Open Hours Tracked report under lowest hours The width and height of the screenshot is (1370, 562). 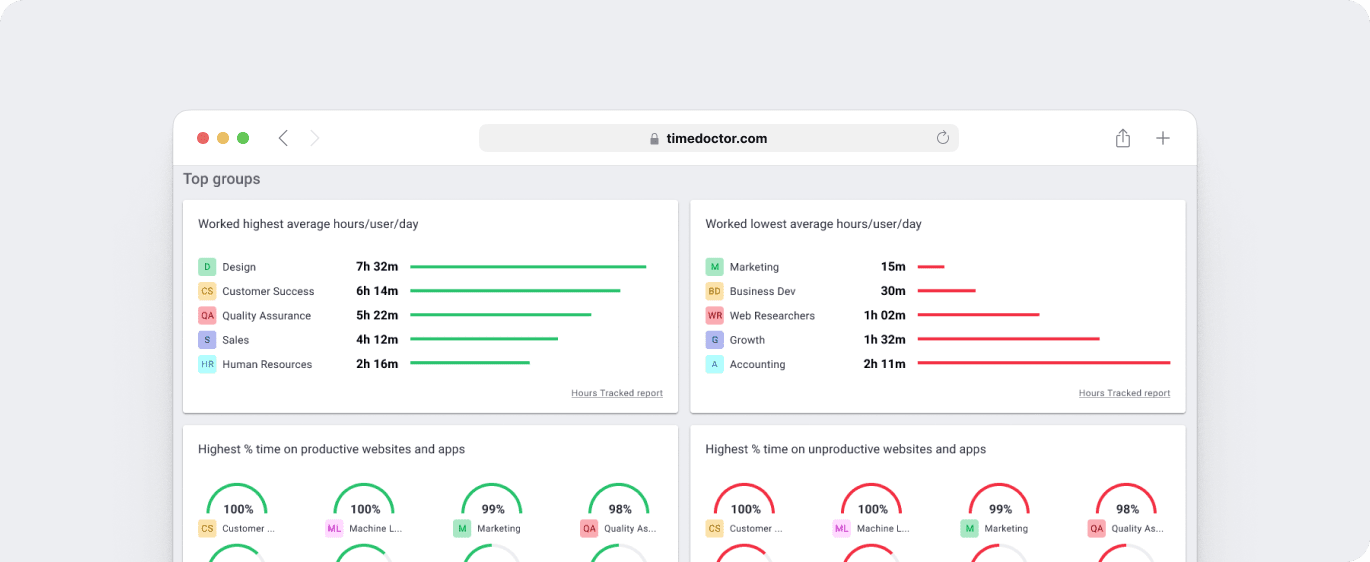pyautogui.click(x=1124, y=393)
